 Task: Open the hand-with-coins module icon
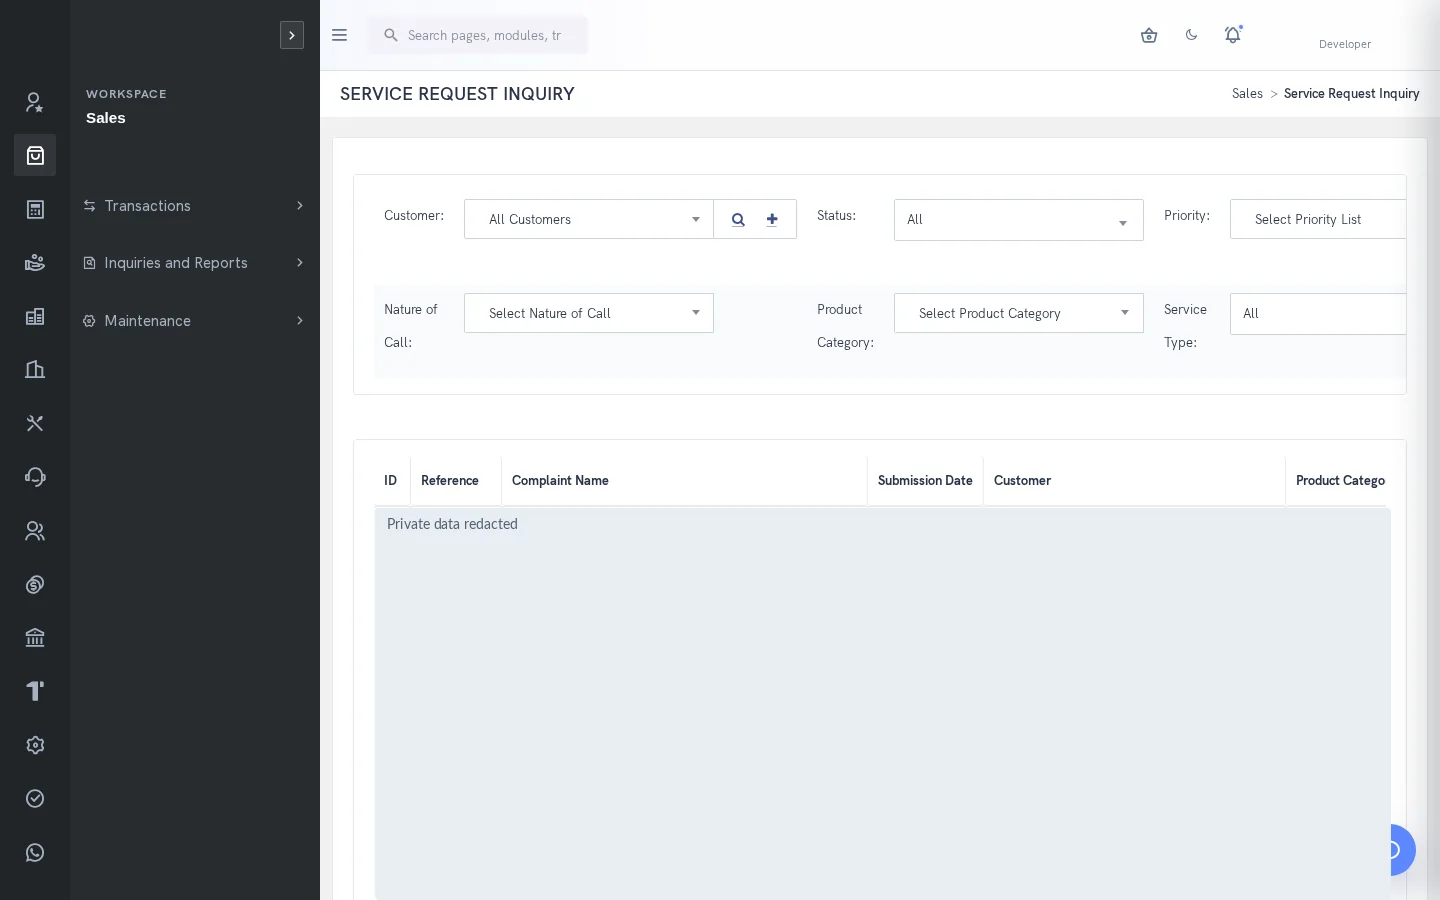click(x=35, y=263)
